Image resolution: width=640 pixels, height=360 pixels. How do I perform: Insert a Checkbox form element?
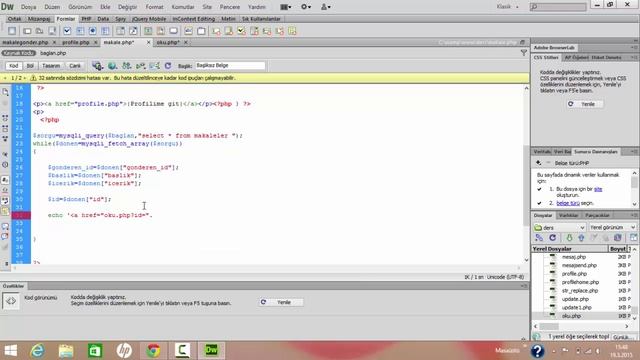pos(67,31)
